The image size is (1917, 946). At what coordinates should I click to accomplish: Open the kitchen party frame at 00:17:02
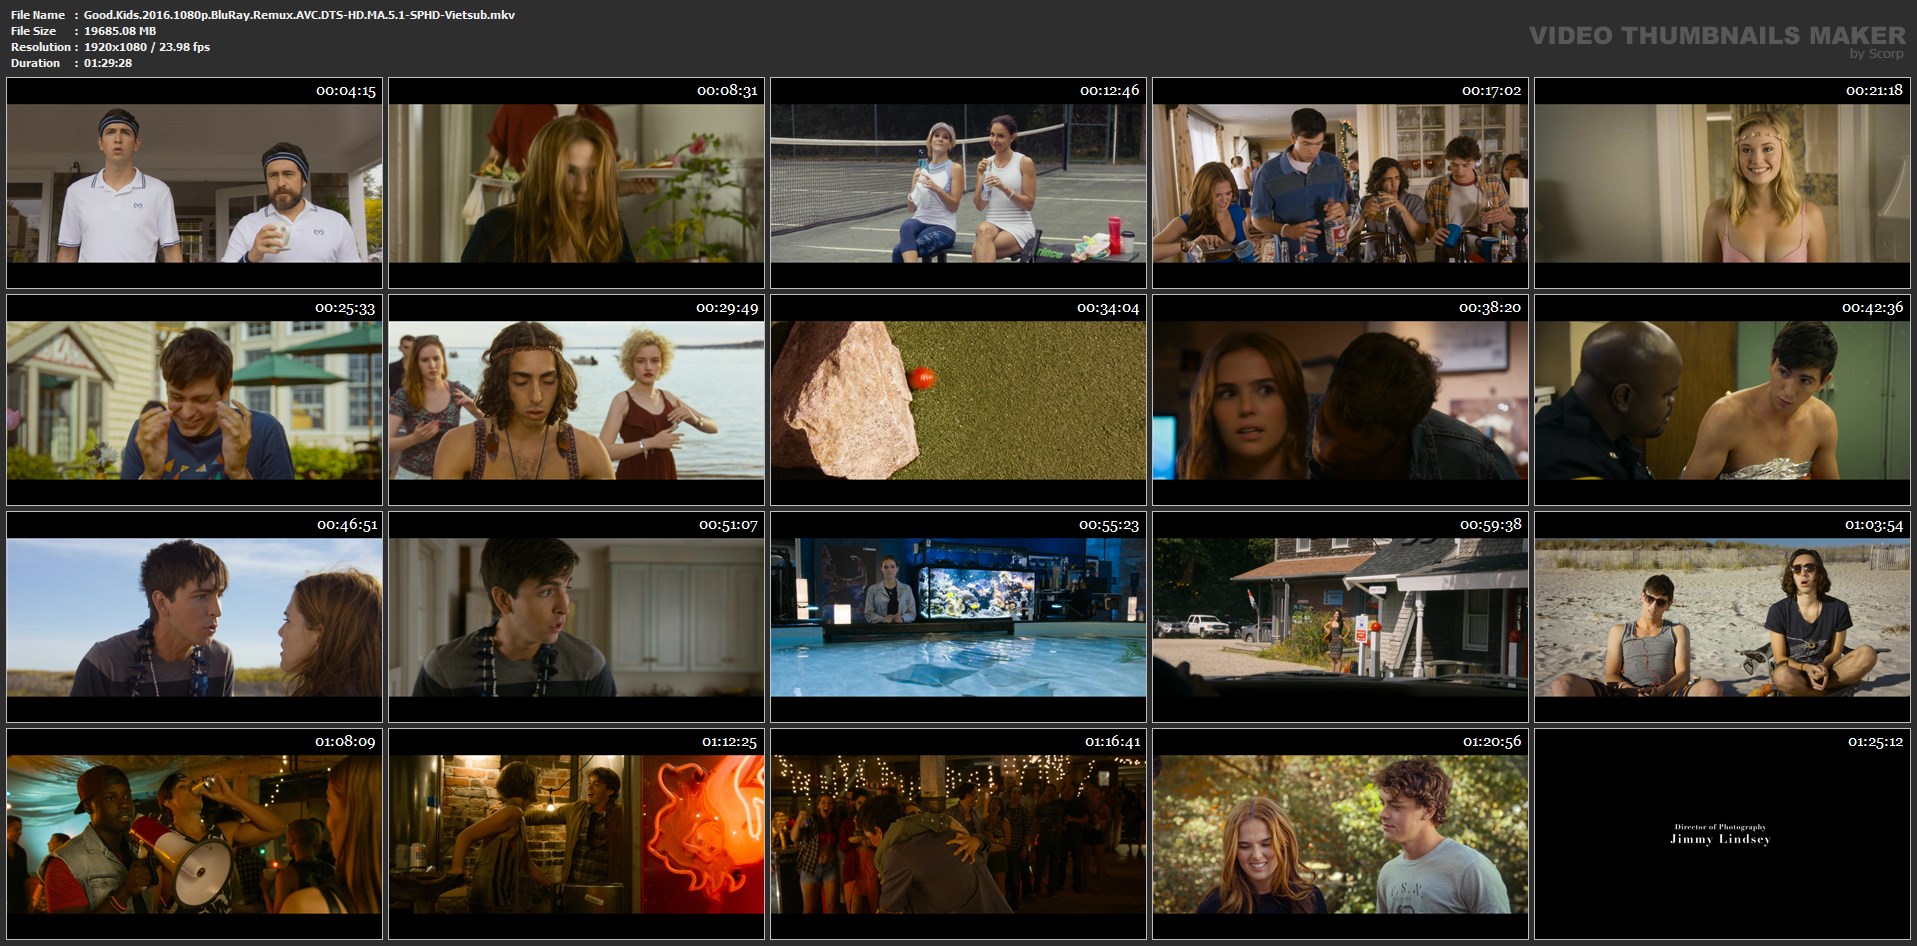(1340, 183)
